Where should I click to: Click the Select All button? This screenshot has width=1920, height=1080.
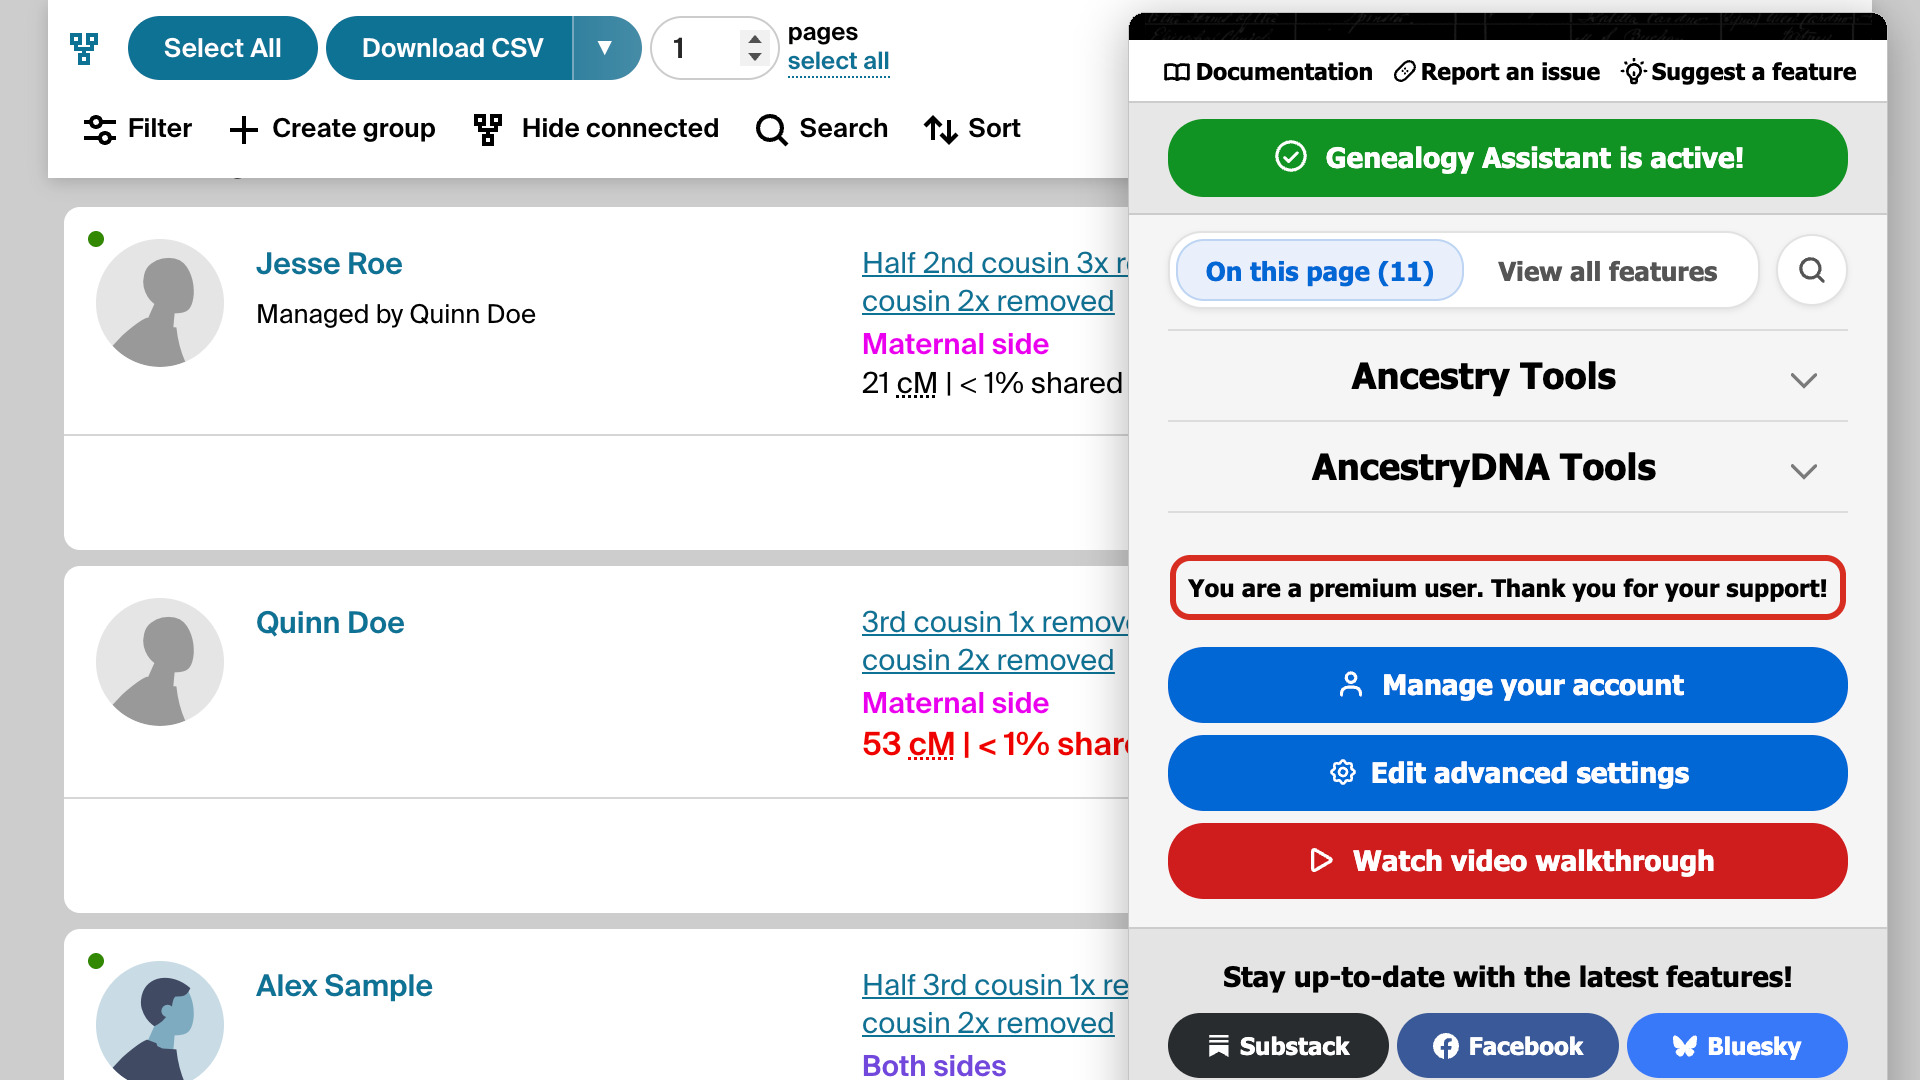[222, 48]
